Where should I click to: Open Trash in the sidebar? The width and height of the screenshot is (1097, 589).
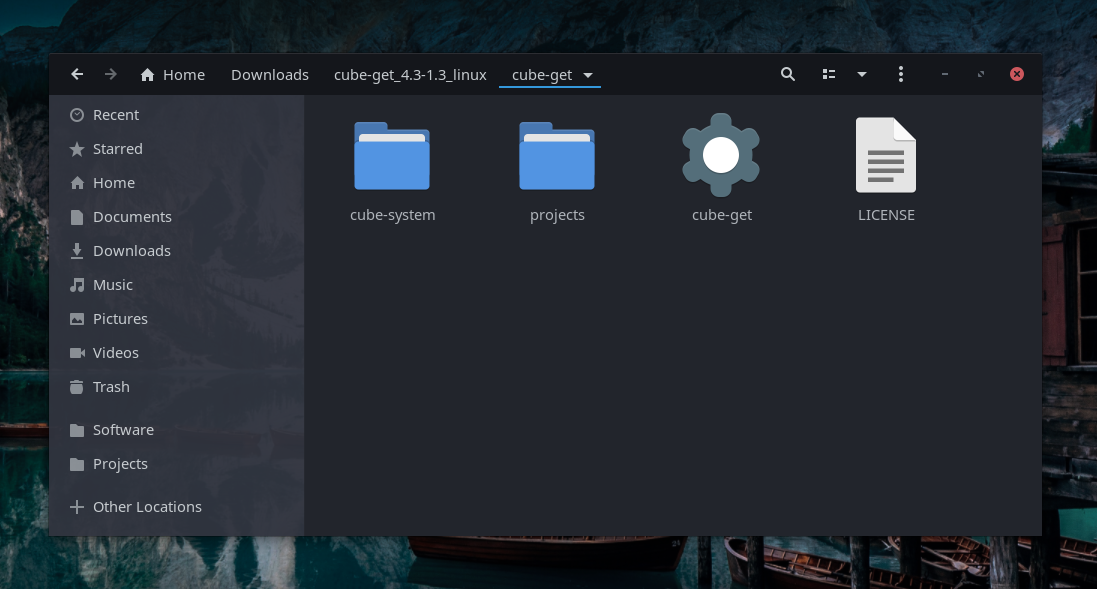click(111, 387)
